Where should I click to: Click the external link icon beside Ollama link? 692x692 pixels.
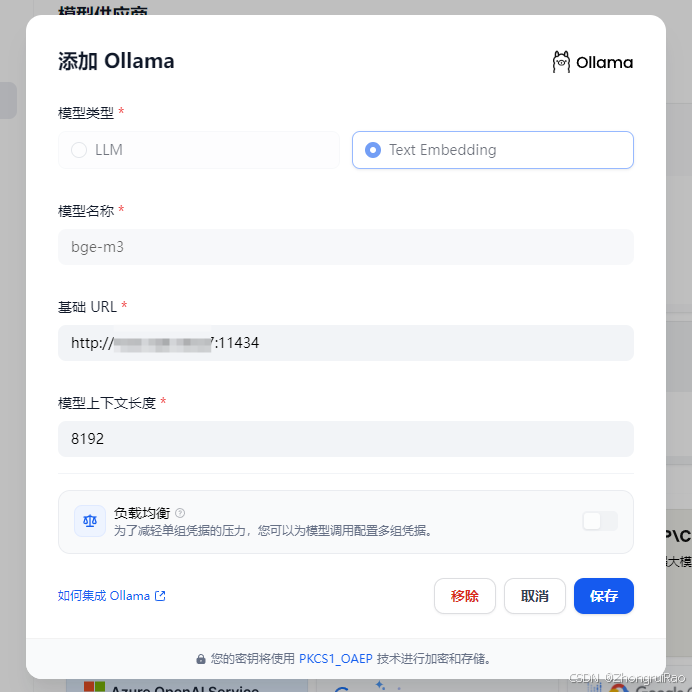point(160,596)
